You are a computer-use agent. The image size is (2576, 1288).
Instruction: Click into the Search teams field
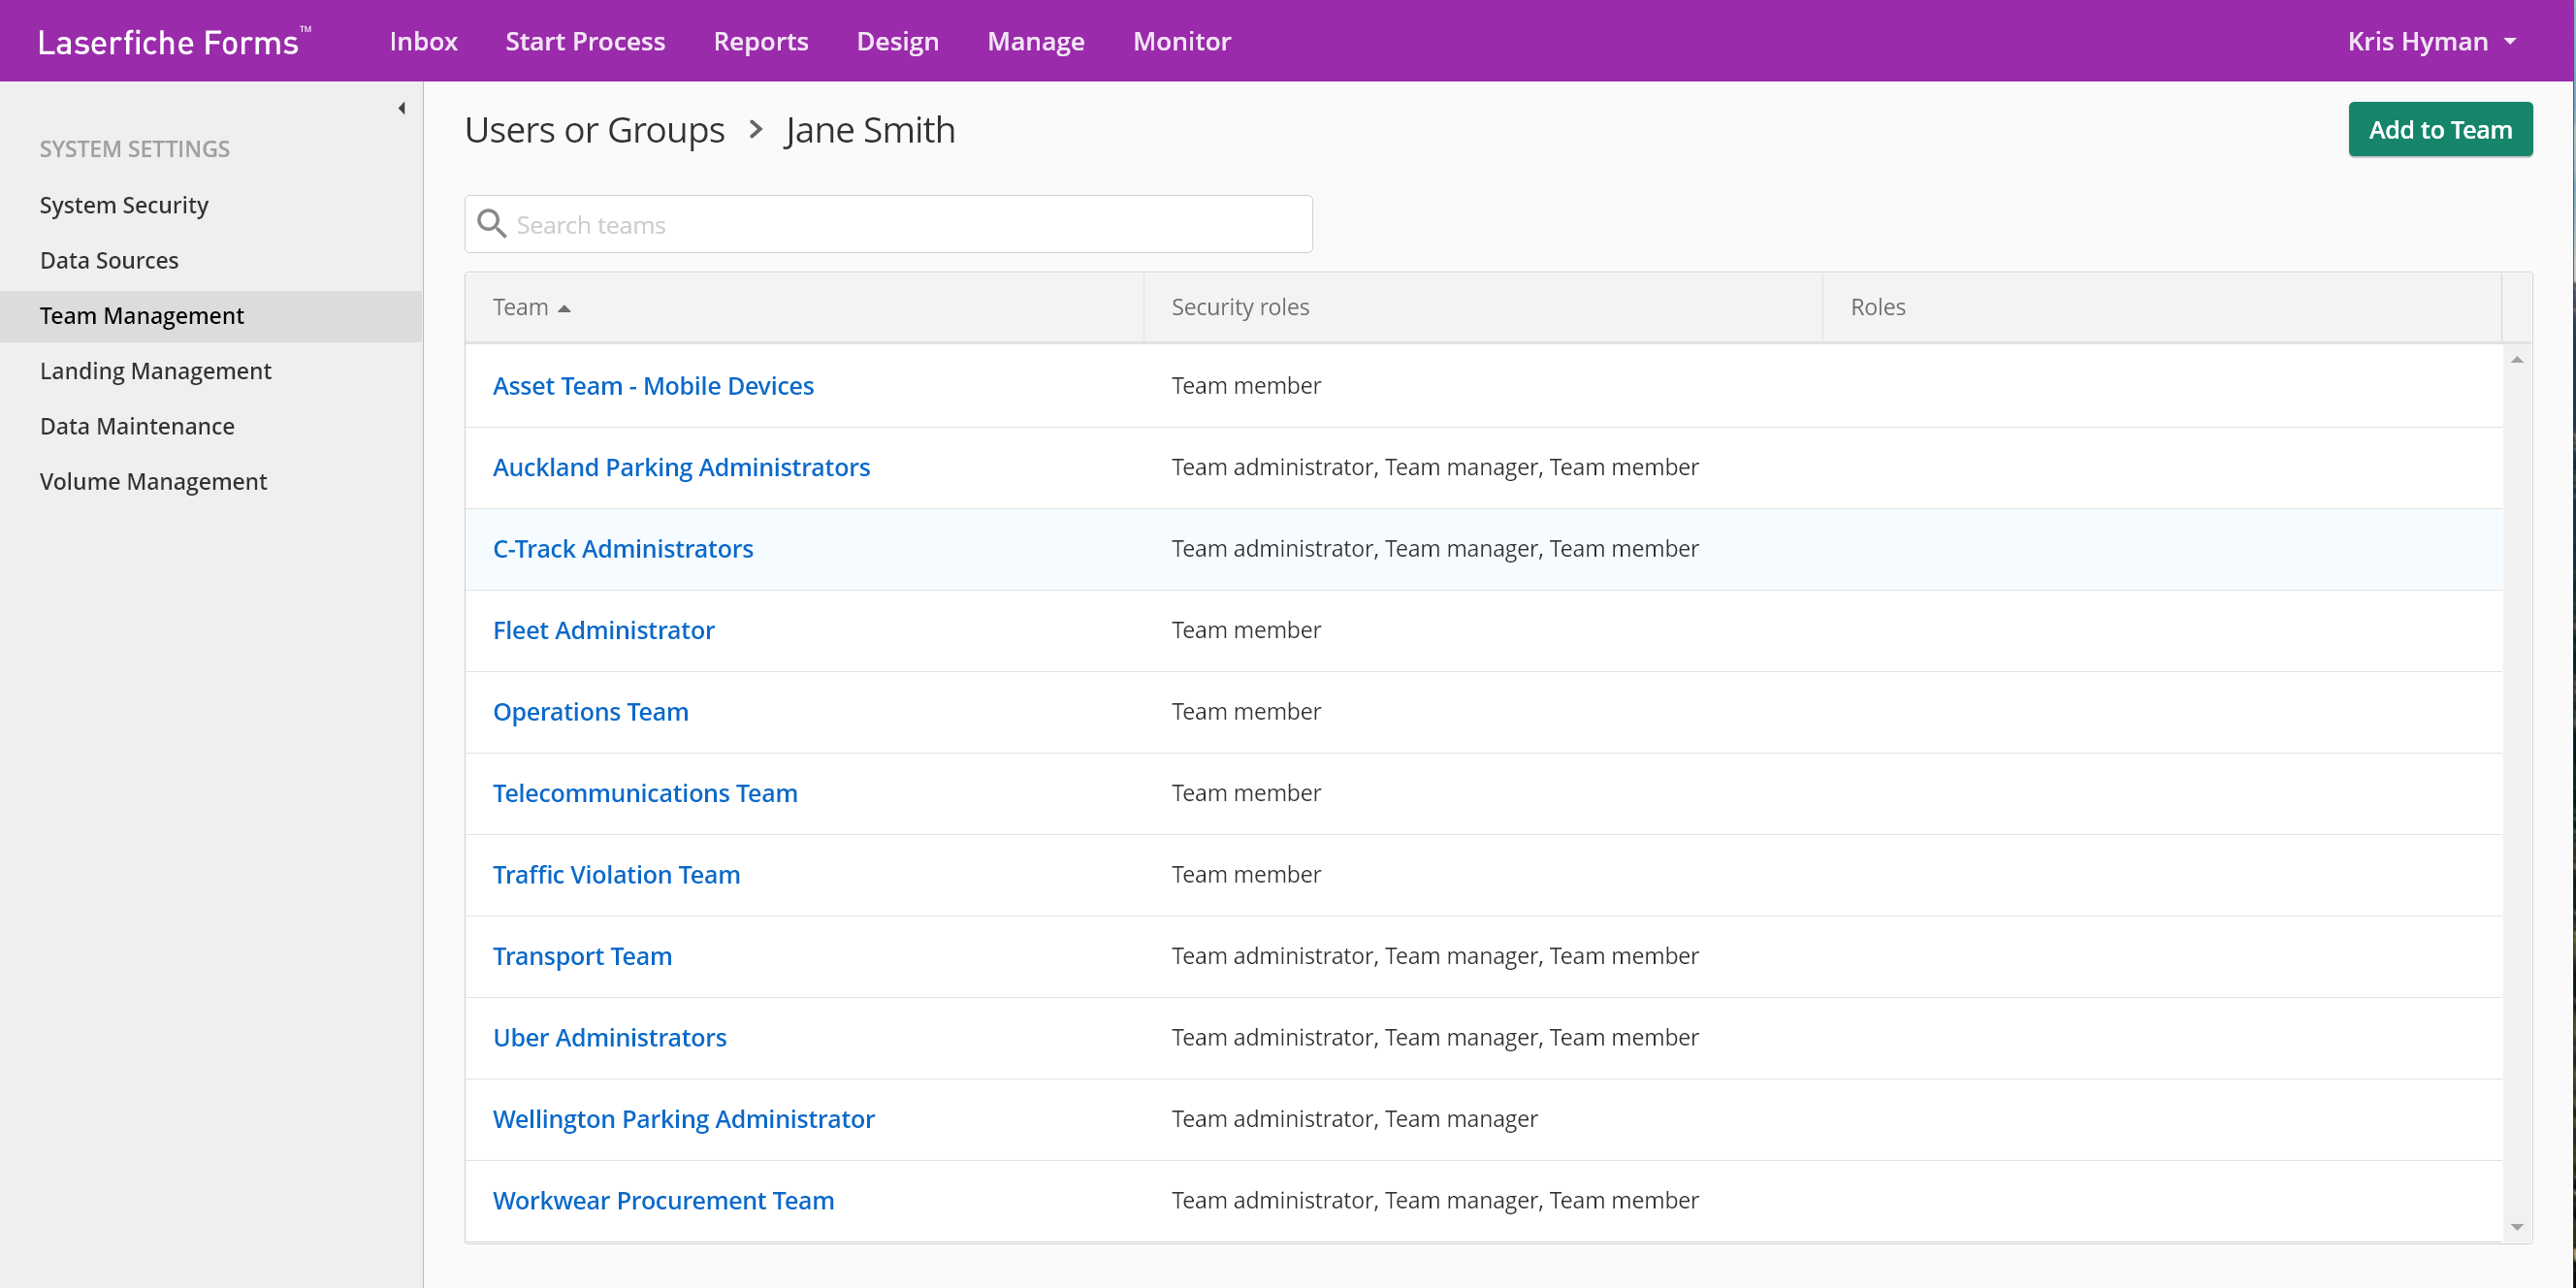tap(888, 224)
